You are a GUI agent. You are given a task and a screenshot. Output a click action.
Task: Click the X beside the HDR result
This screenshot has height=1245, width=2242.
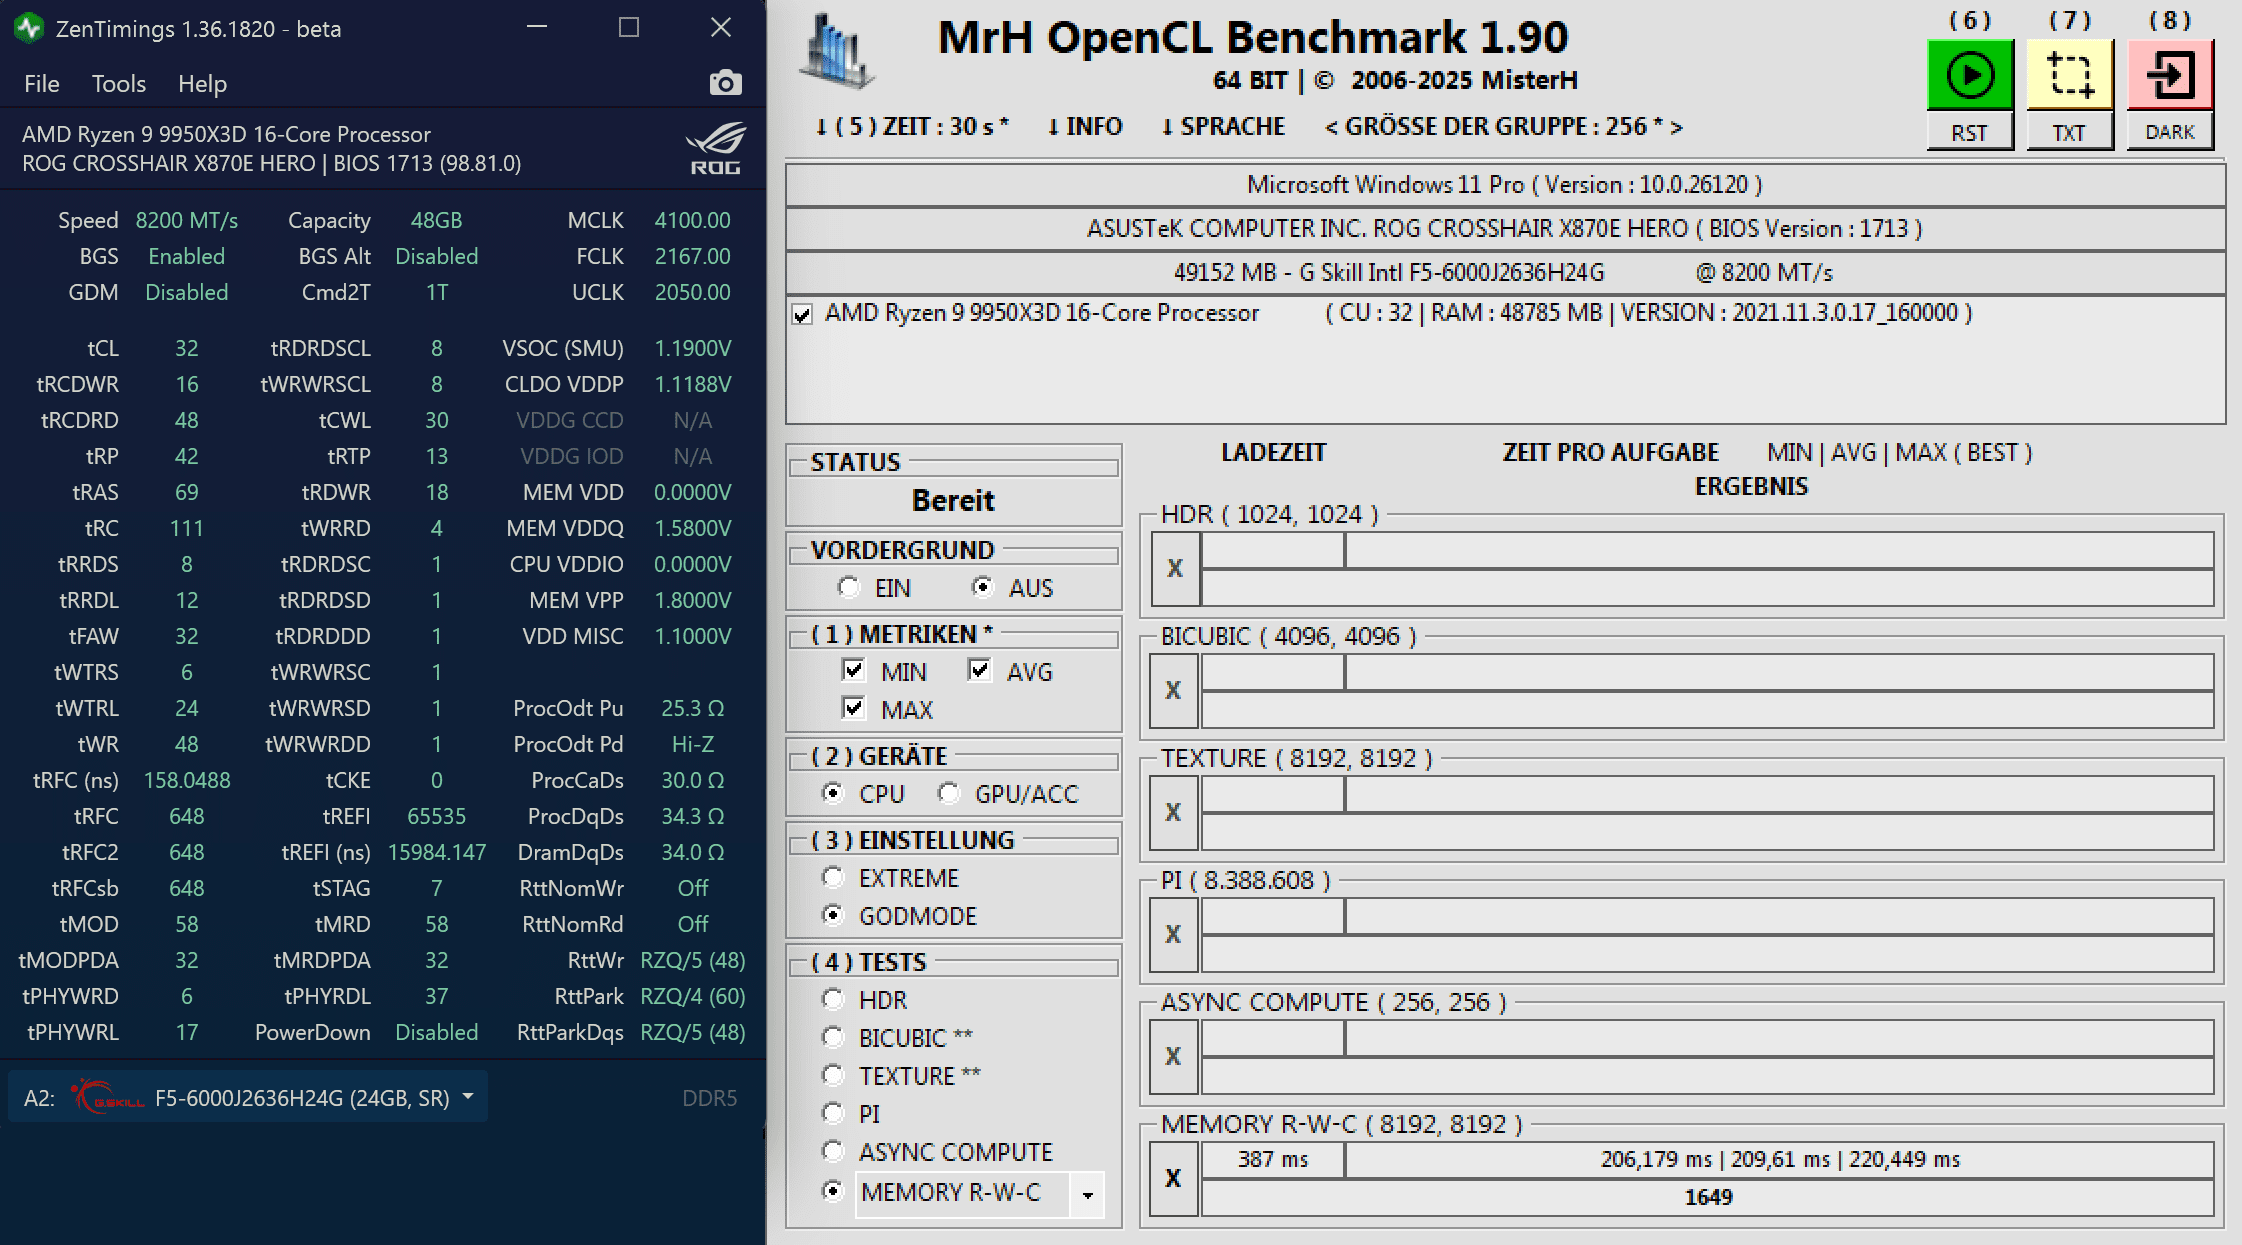1175,568
